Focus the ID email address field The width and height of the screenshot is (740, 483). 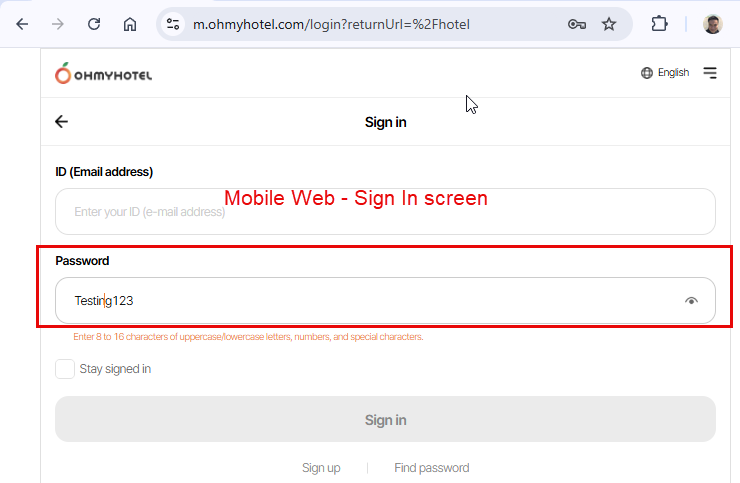(x=385, y=212)
